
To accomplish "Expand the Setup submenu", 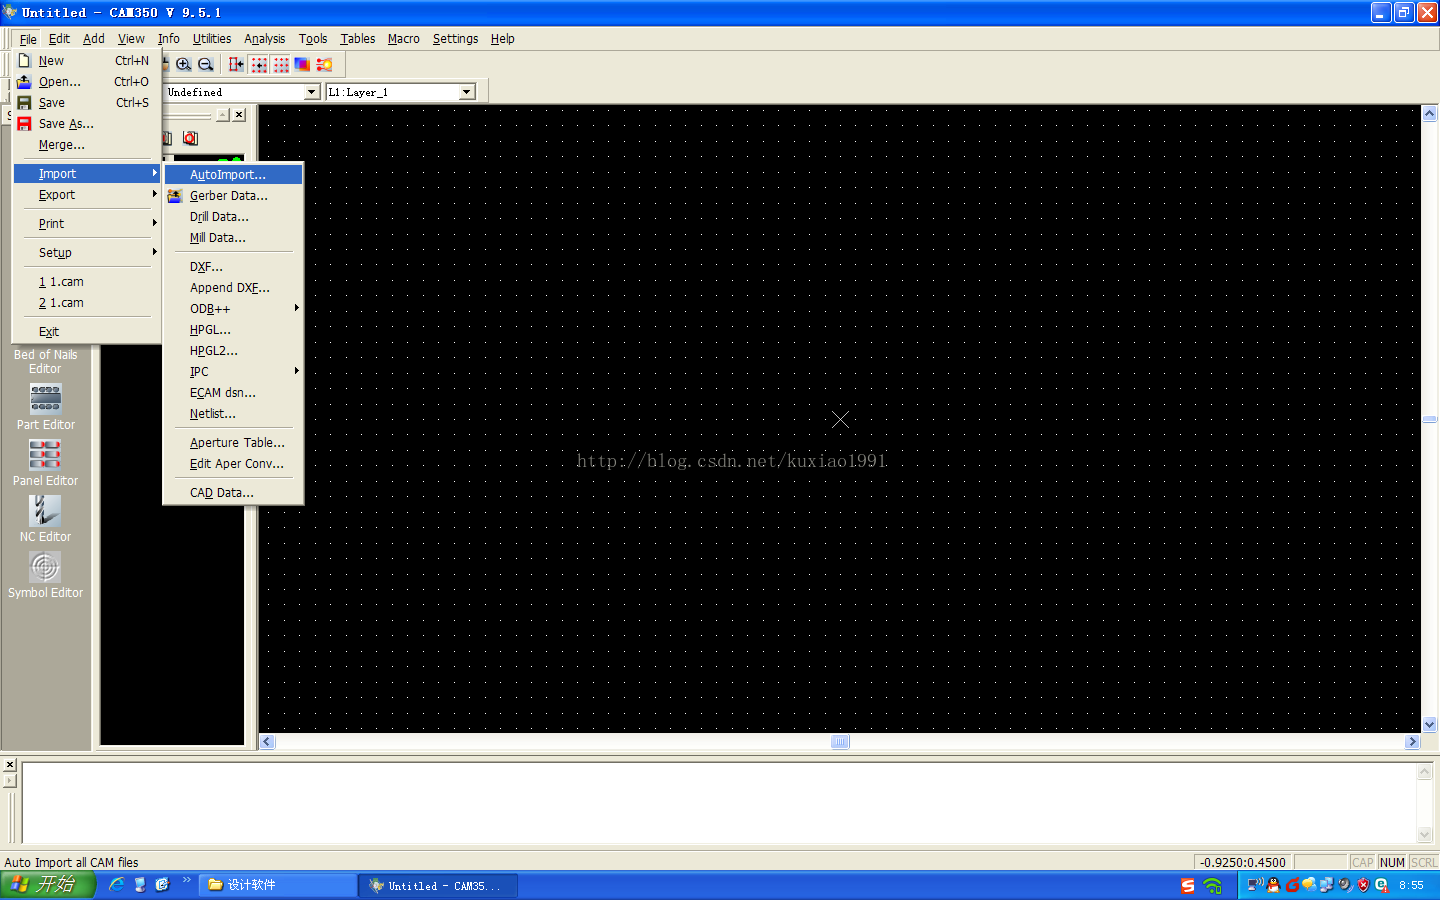I will tap(87, 253).
